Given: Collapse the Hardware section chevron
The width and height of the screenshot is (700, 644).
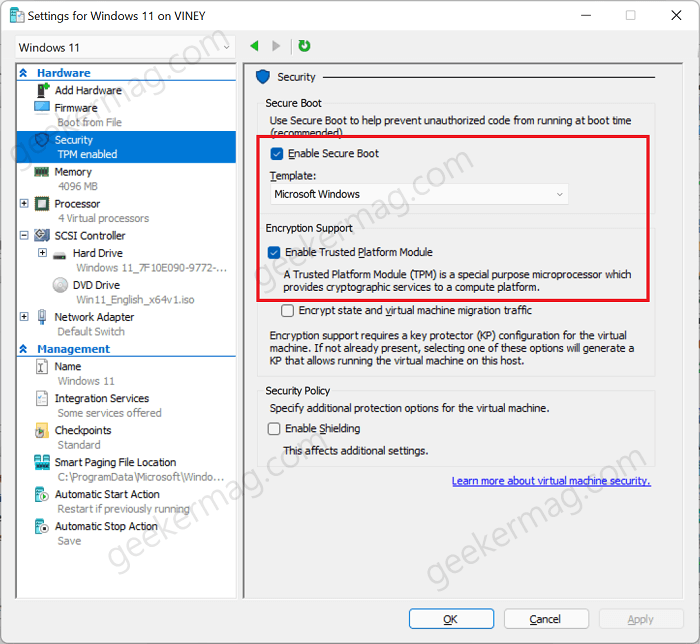Looking at the screenshot, I should tap(23, 73).
